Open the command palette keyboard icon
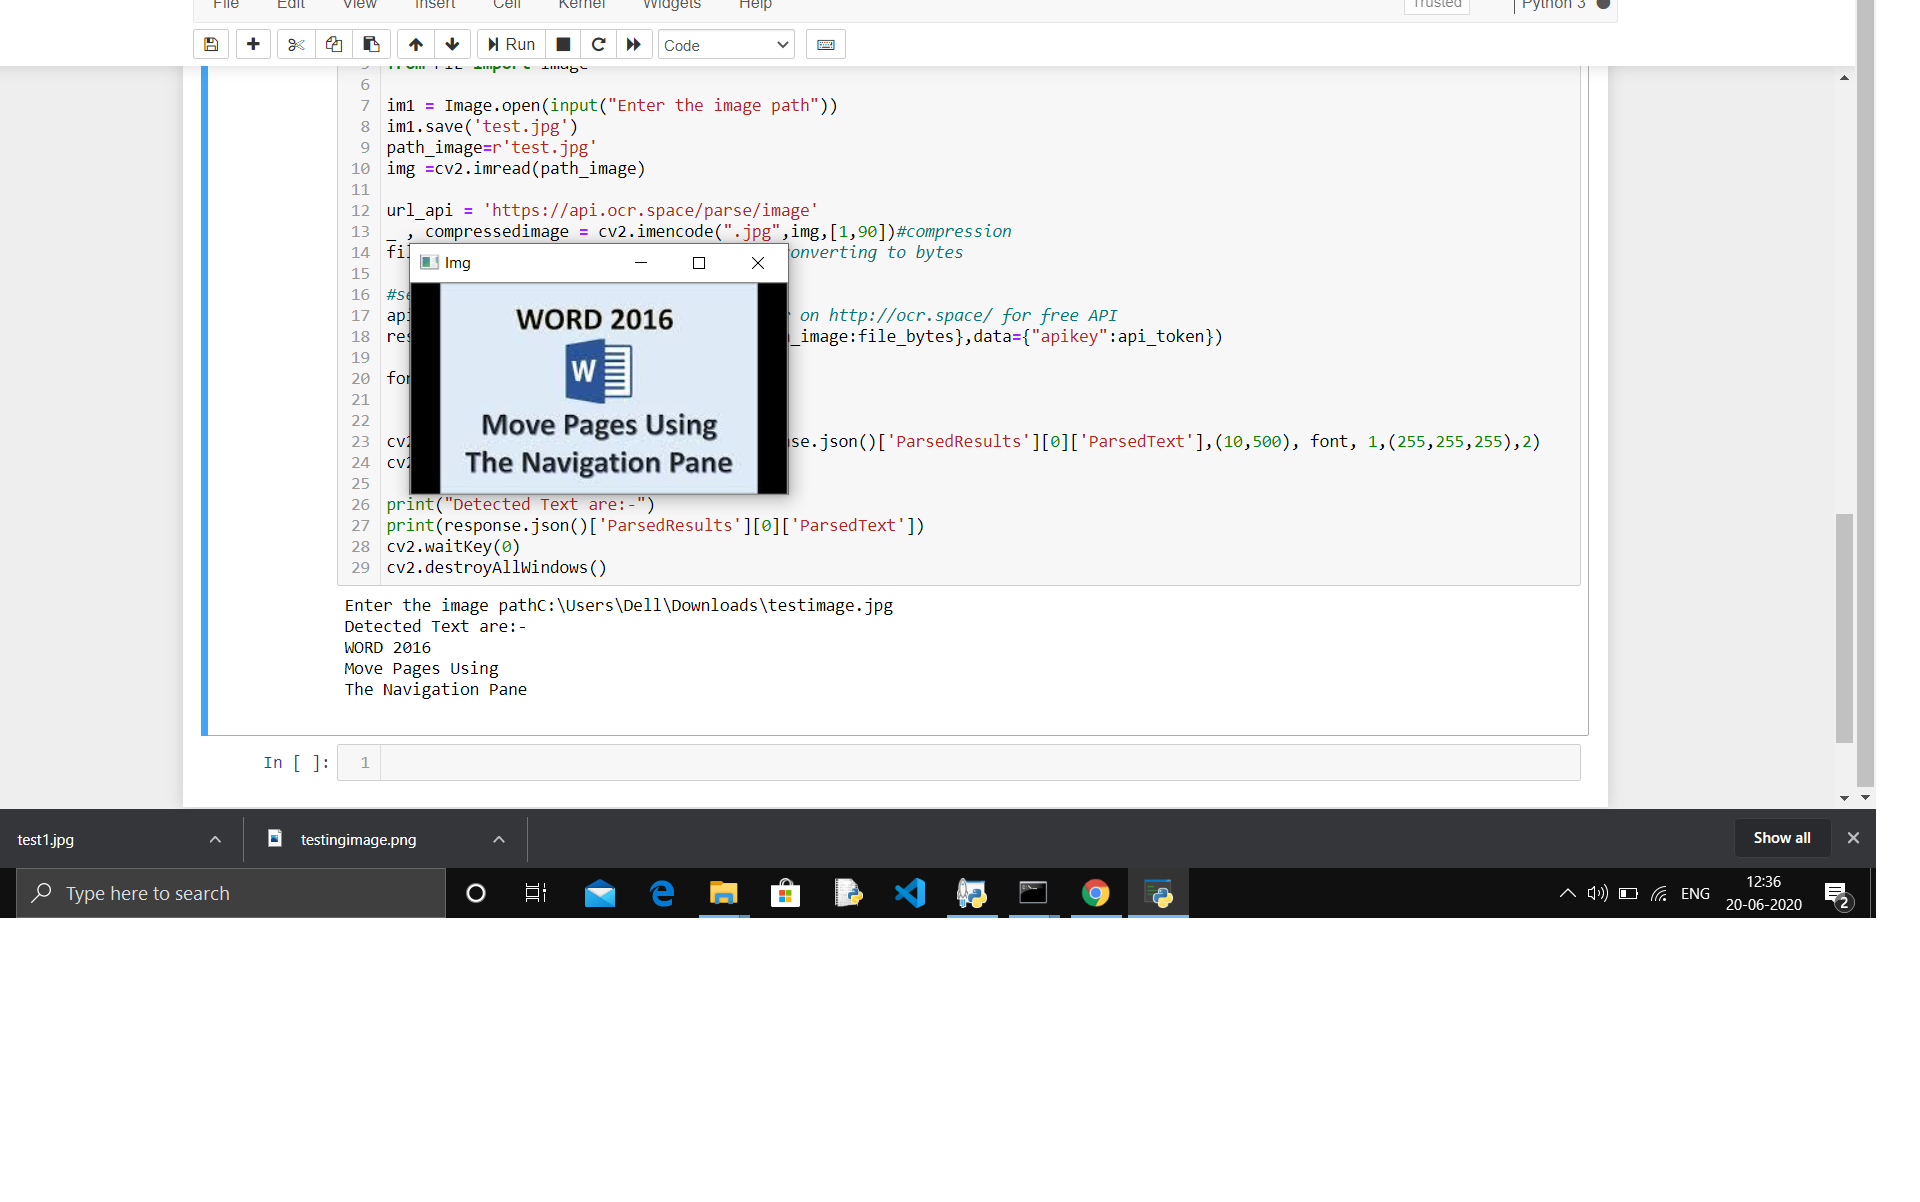This screenshot has width=1920, height=1202. click(826, 45)
